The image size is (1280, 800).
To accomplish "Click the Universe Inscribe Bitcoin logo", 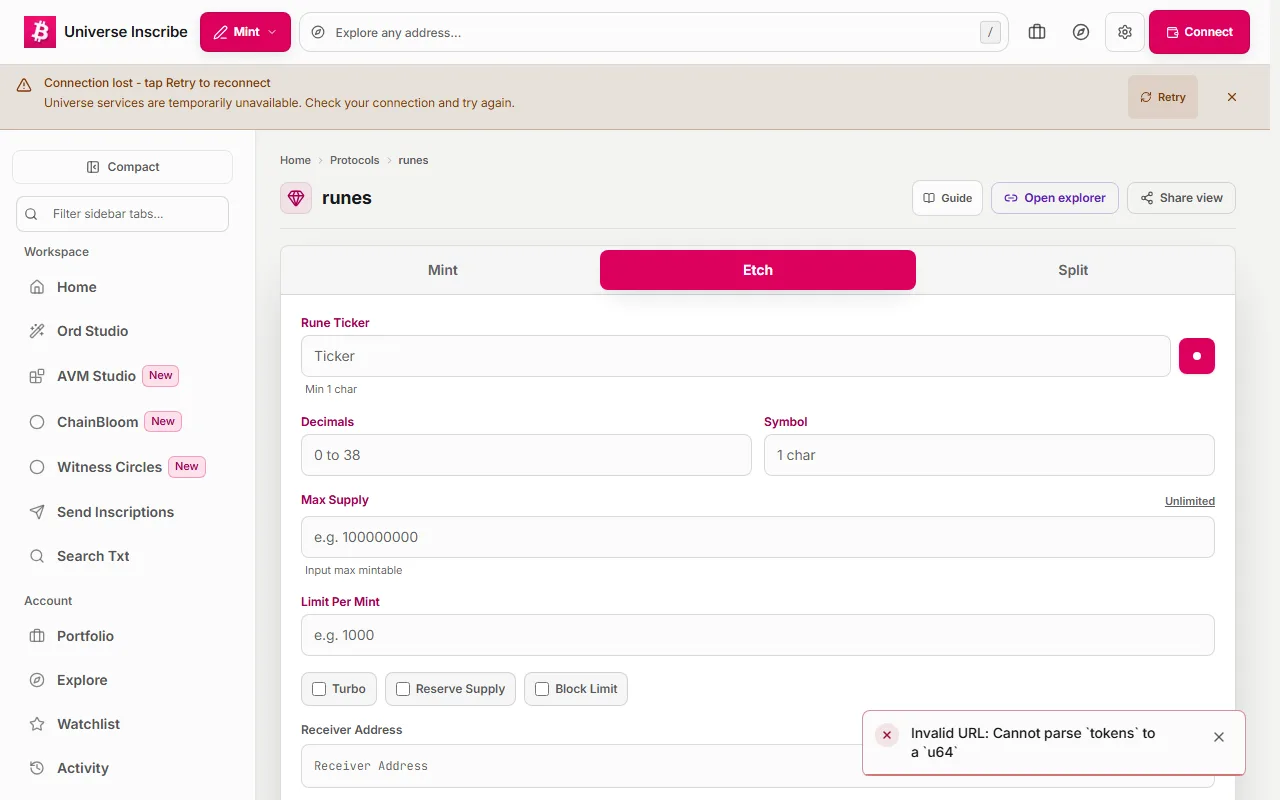I will tap(40, 32).
